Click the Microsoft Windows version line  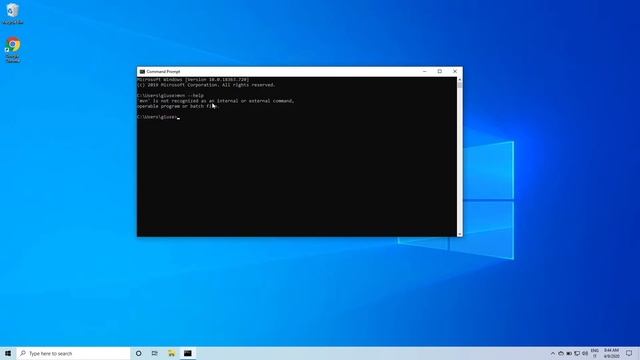(193, 80)
